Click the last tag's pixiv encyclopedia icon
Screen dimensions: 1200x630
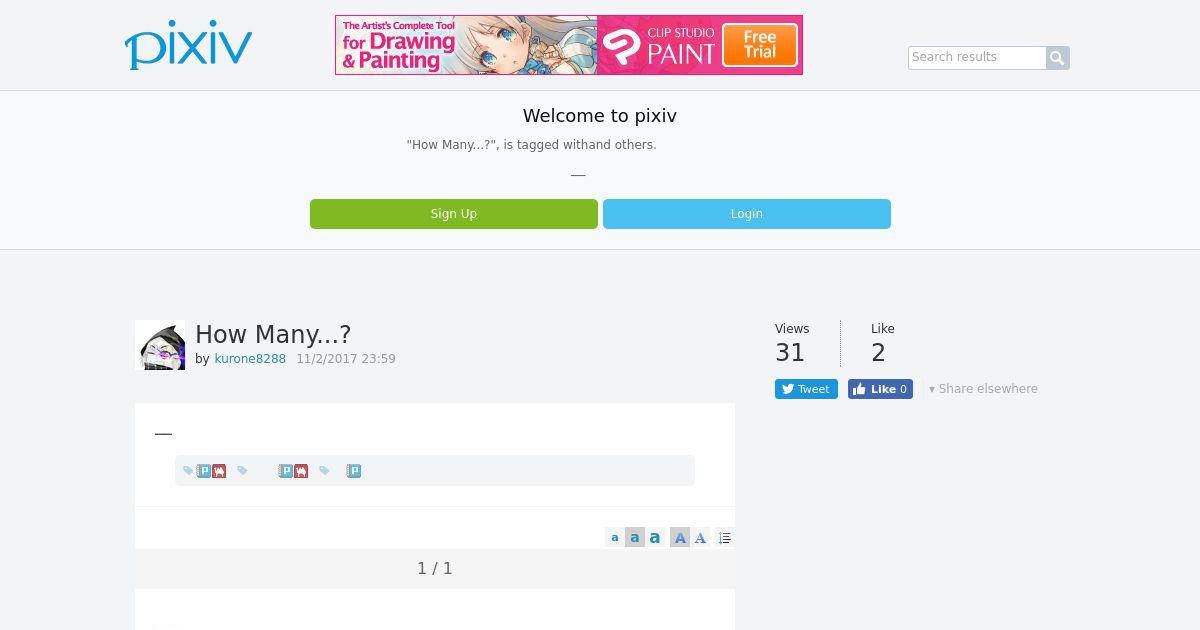coord(354,471)
